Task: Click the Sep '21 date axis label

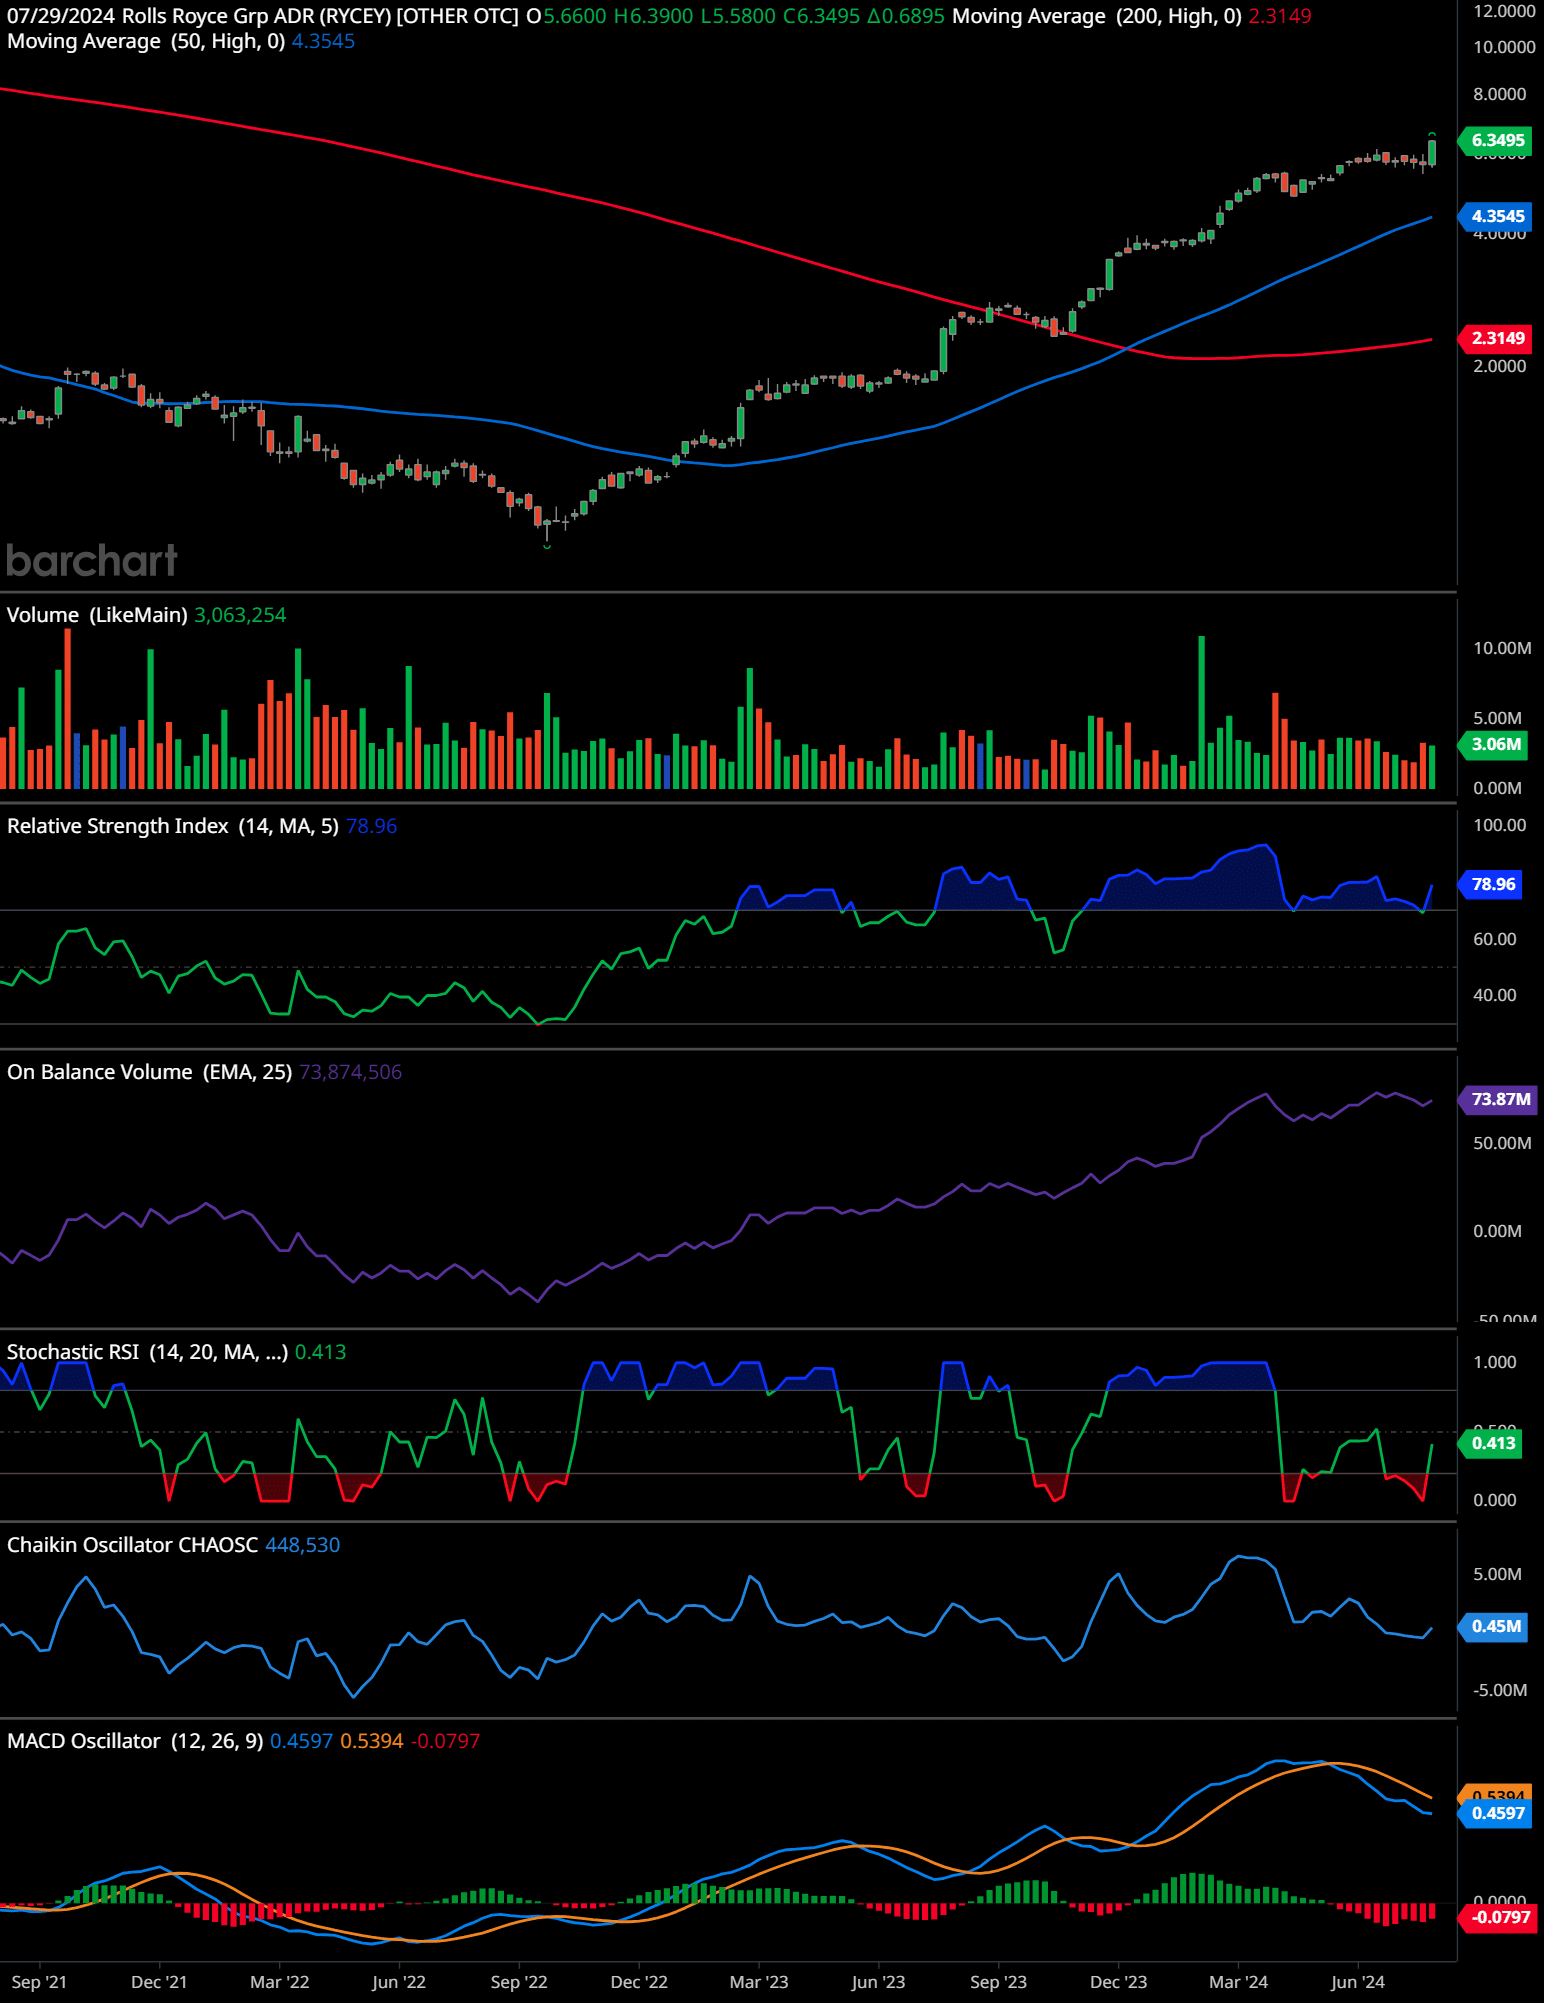Action: pyautogui.click(x=39, y=1982)
